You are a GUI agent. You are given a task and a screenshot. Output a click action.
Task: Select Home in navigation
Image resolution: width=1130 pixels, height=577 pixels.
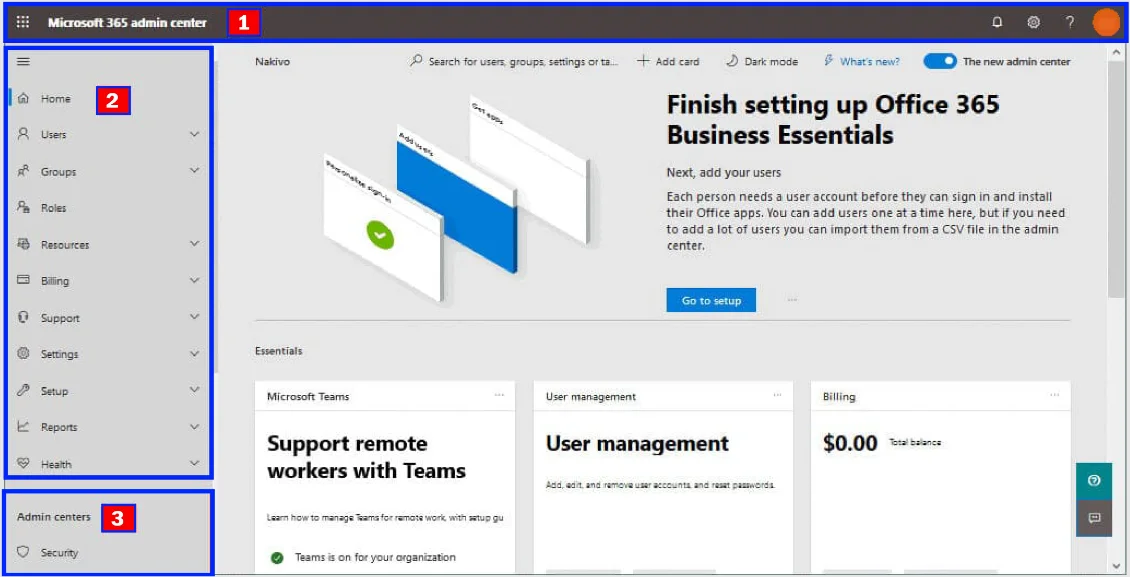(x=55, y=99)
